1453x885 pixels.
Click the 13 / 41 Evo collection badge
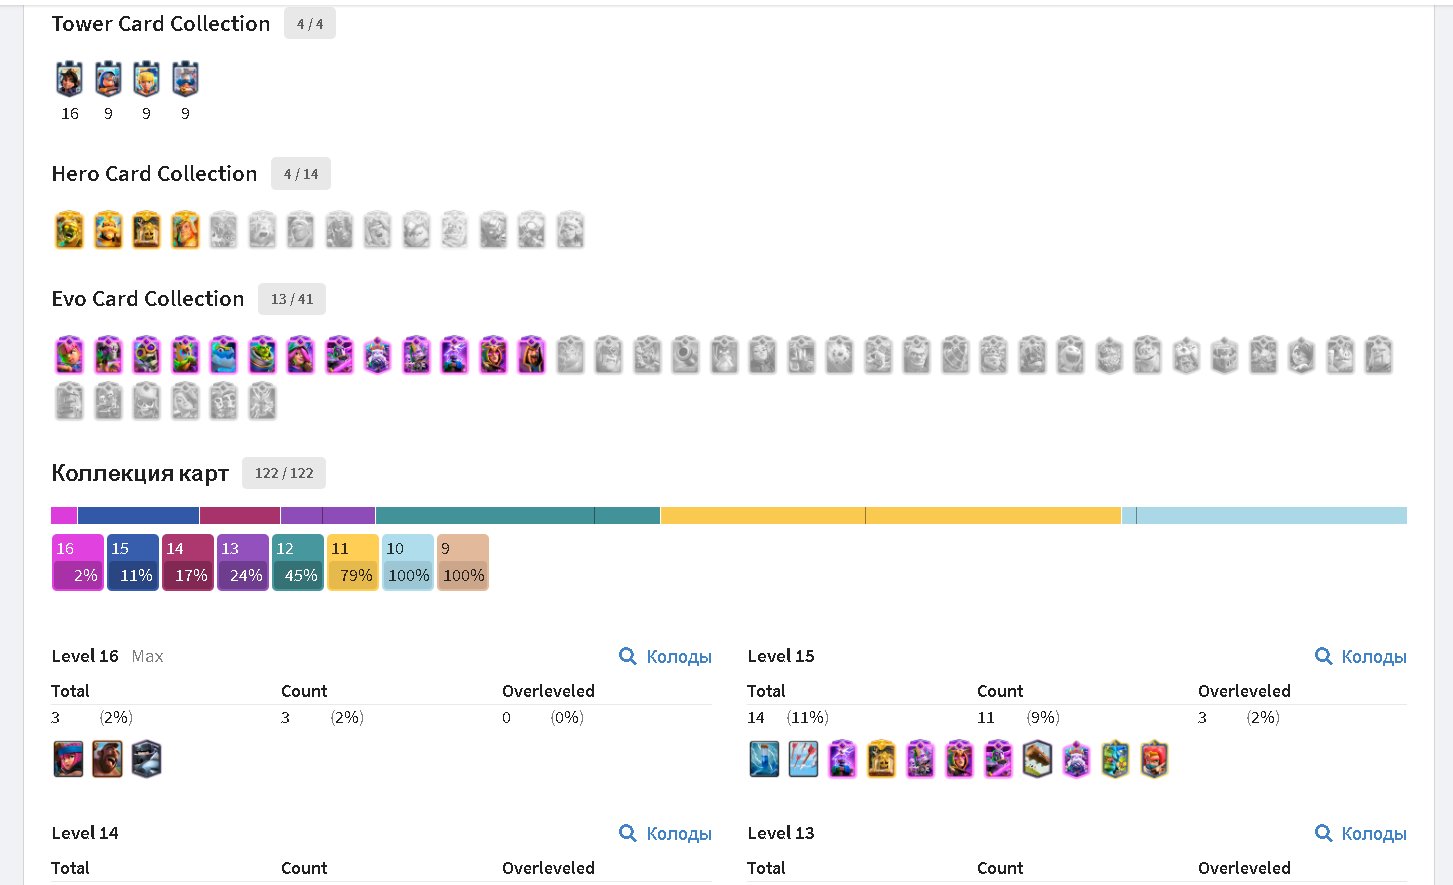pyautogui.click(x=292, y=299)
